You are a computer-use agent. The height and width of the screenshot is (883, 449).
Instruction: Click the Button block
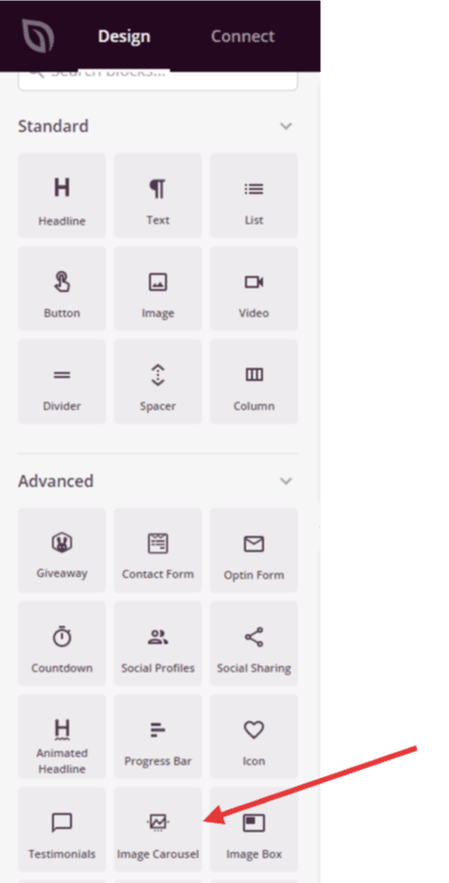click(x=62, y=288)
